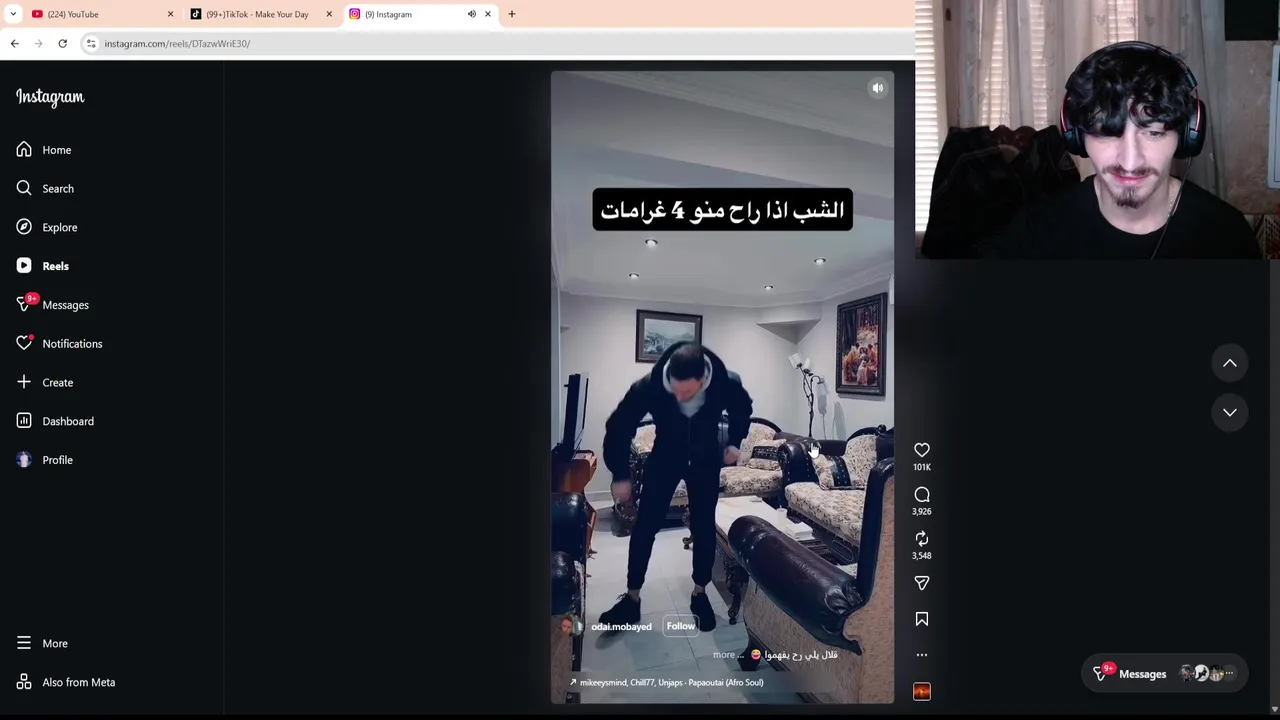Image resolution: width=1280 pixels, height=720 pixels.
Task: Click the 3,926 comments count
Action: 922,512
